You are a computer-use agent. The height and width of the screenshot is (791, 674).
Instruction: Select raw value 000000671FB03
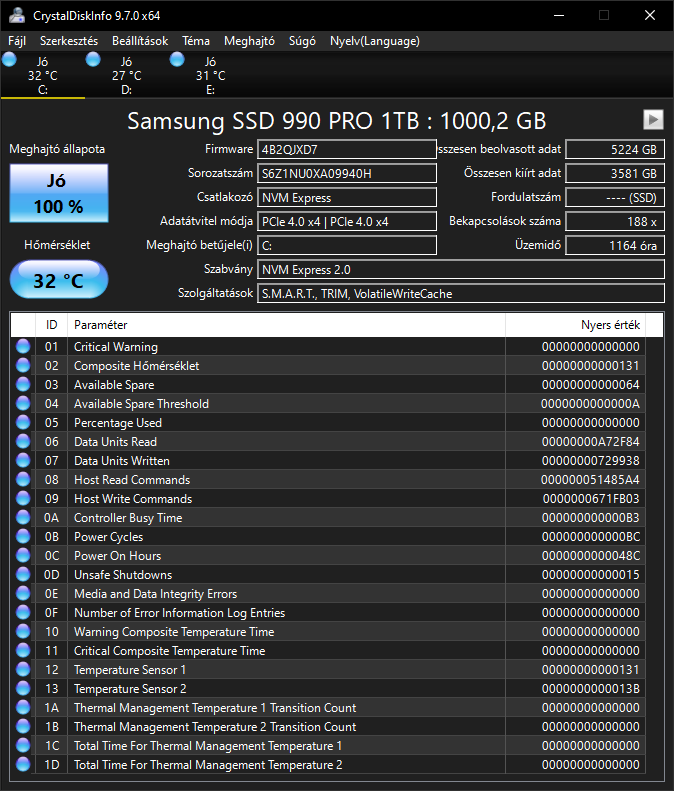tap(591, 498)
